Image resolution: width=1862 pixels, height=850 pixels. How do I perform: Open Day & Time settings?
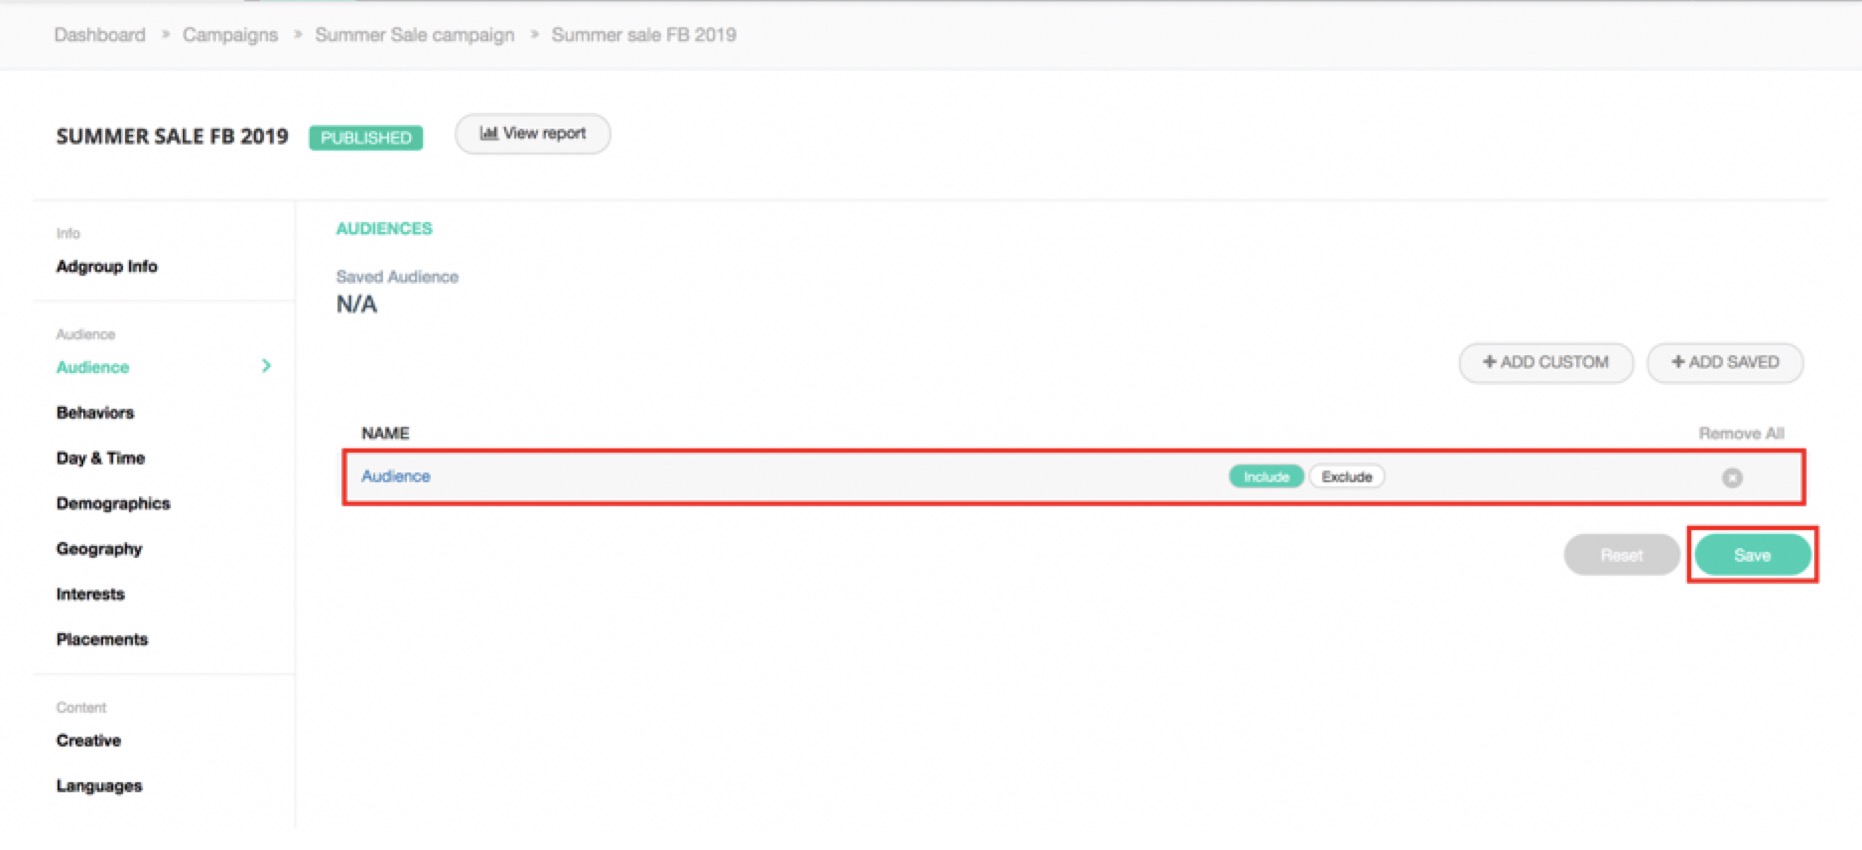[x=101, y=458]
